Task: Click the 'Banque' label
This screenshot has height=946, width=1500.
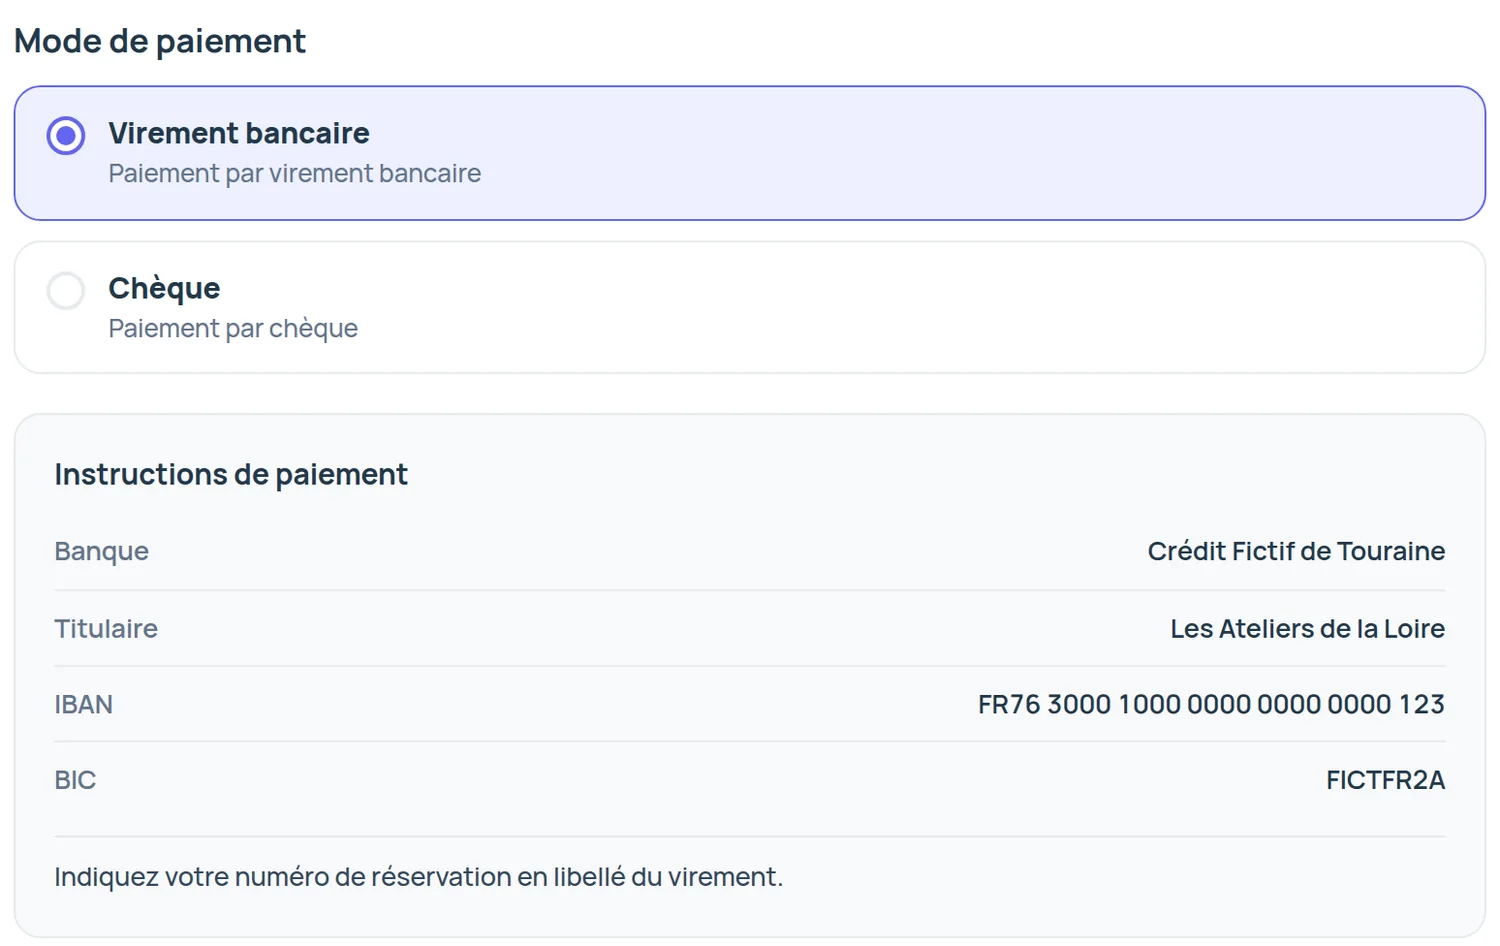Action: click(101, 552)
